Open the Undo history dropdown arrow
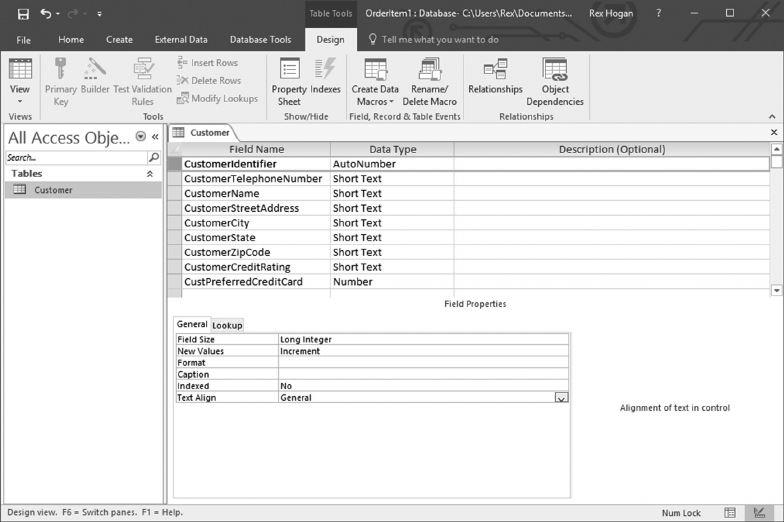The width and height of the screenshot is (784, 522). coord(58,14)
